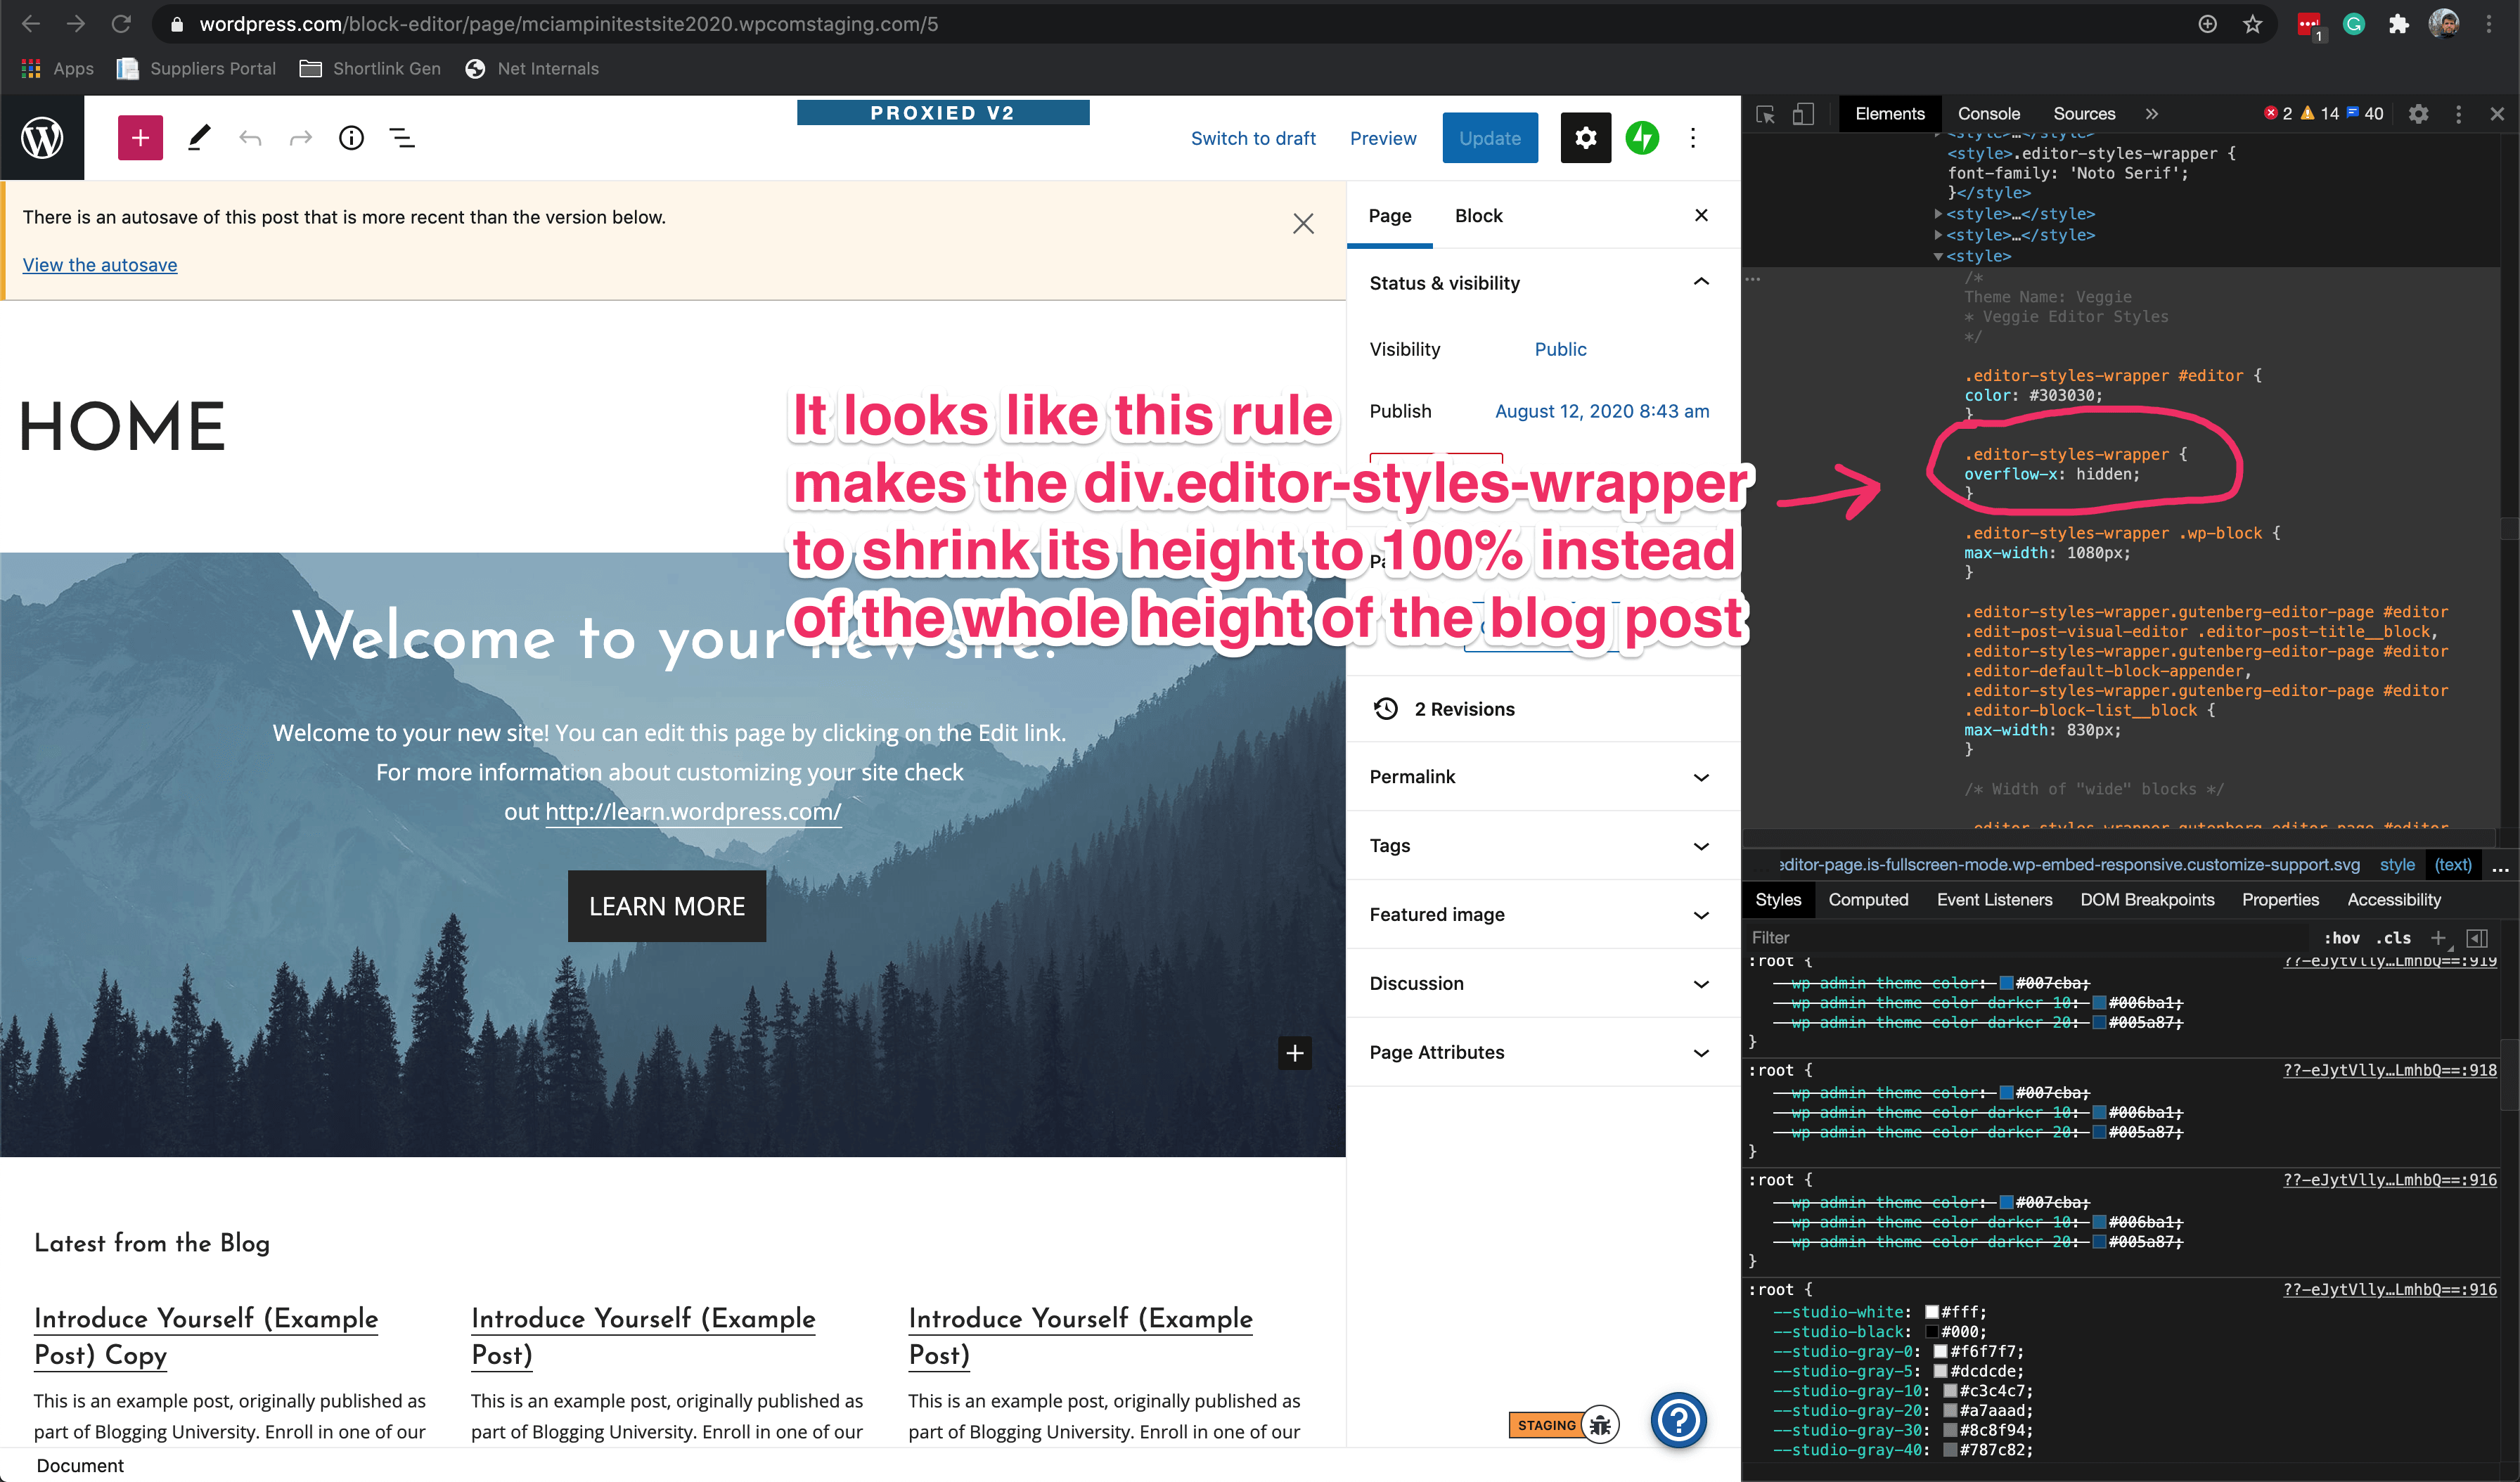Expand the Discussion panel
The image size is (2520, 1482).
tap(1701, 984)
